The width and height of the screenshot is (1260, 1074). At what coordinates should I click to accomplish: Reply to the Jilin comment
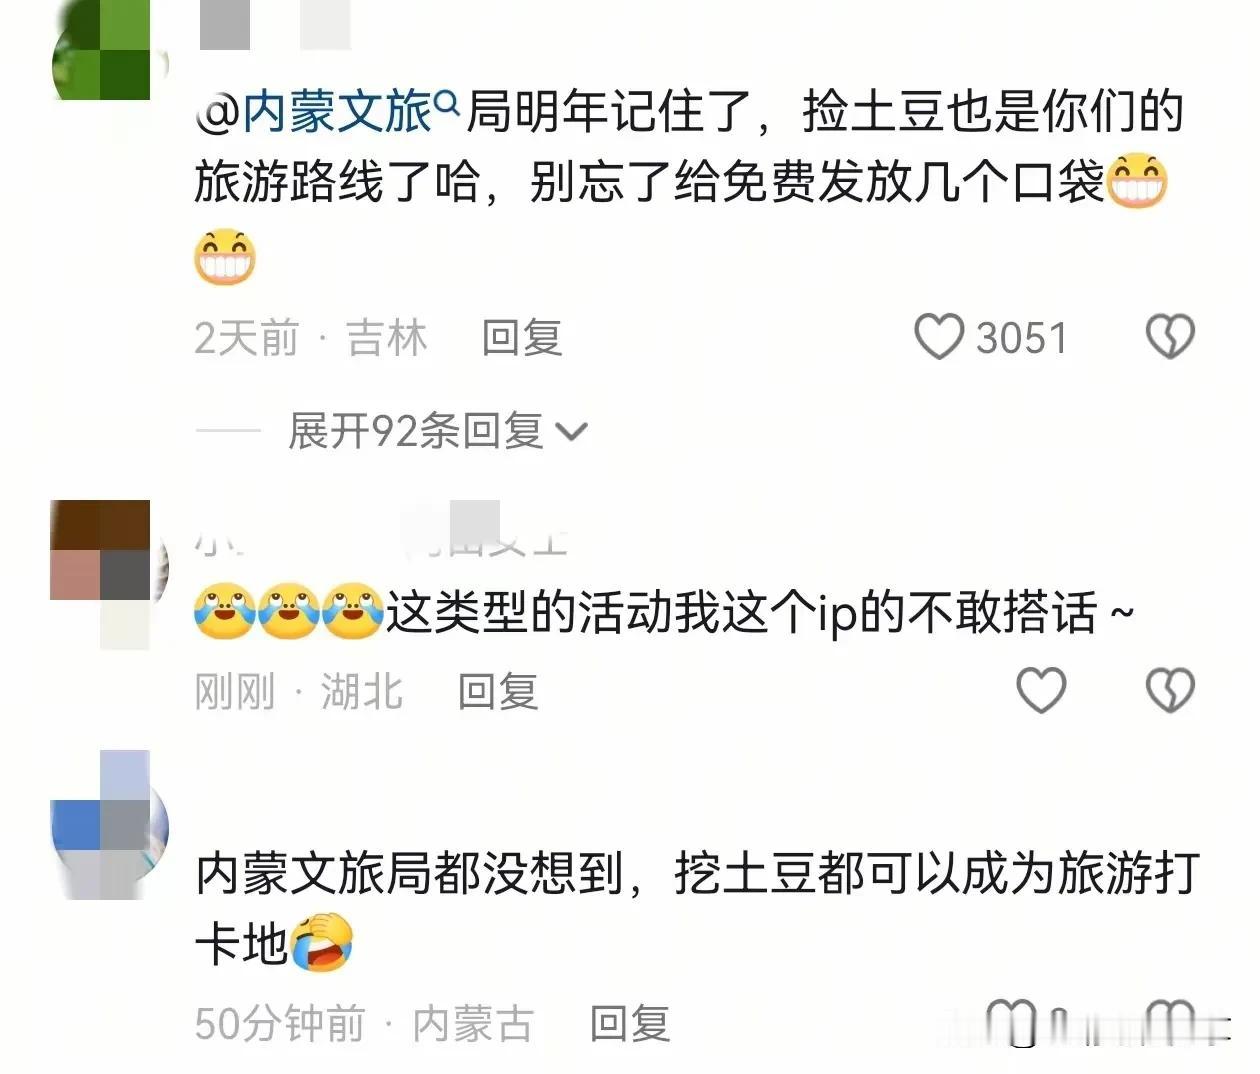click(x=521, y=338)
